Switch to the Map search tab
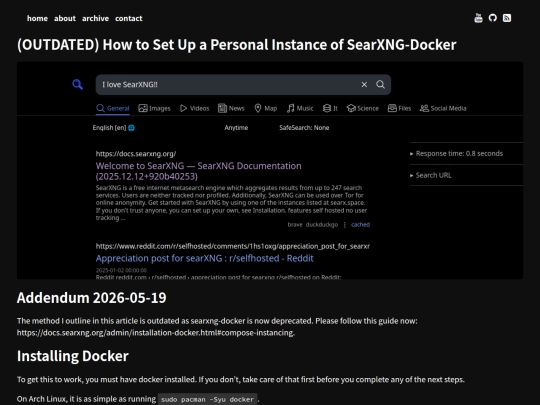540x405 pixels. point(266,108)
